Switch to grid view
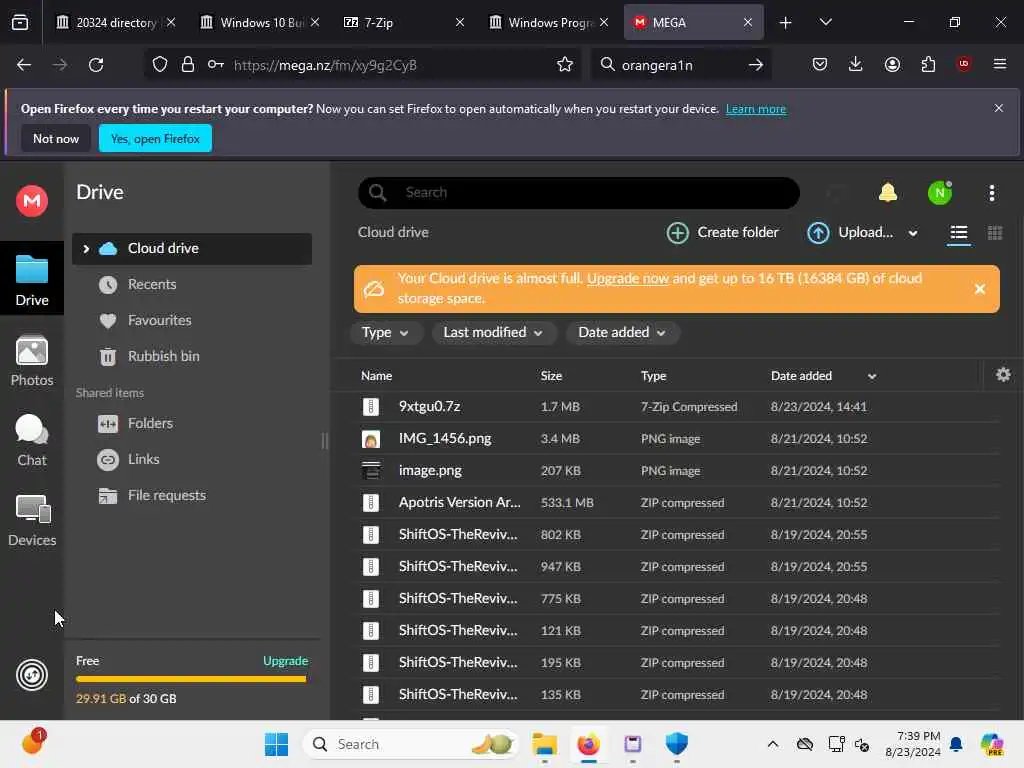Screen dimensions: 1024x768 tap(995, 232)
